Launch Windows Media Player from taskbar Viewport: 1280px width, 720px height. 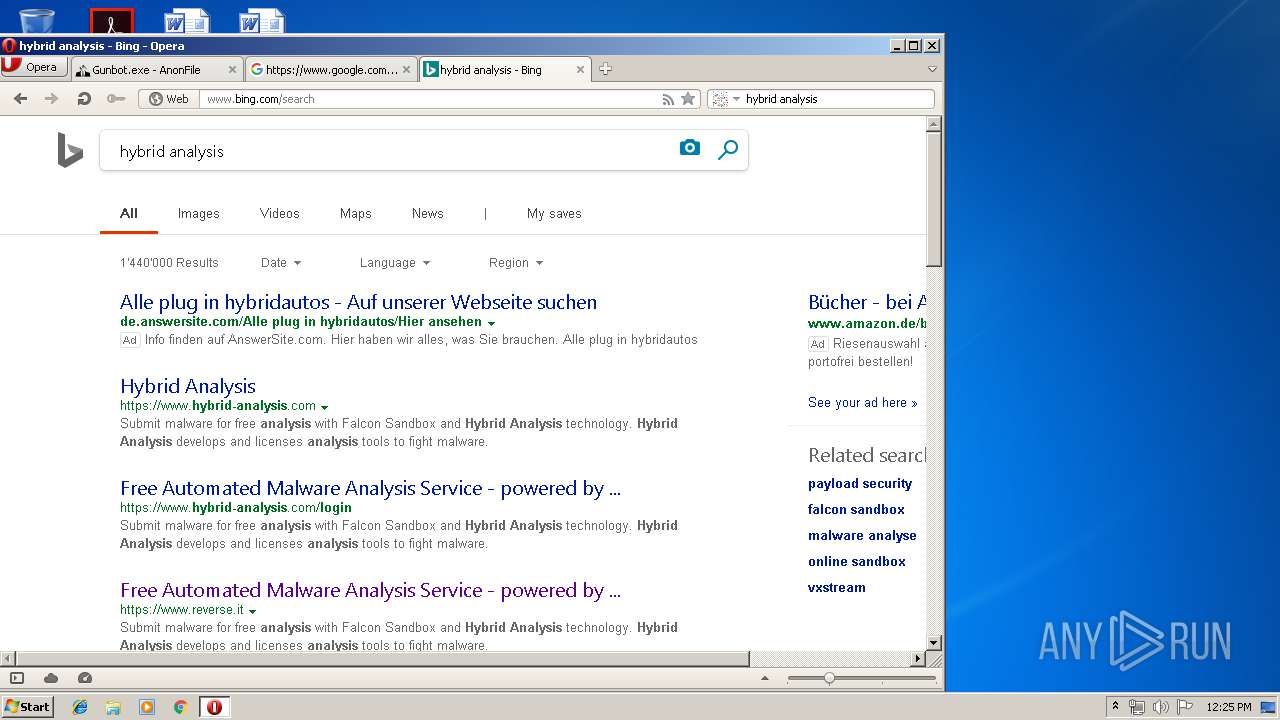(x=147, y=707)
